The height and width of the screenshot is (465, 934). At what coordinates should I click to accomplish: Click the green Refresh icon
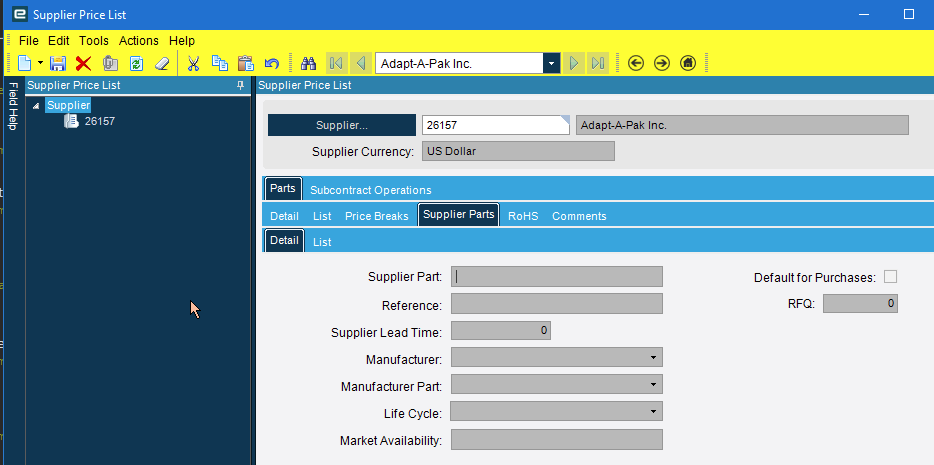tap(136, 63)
